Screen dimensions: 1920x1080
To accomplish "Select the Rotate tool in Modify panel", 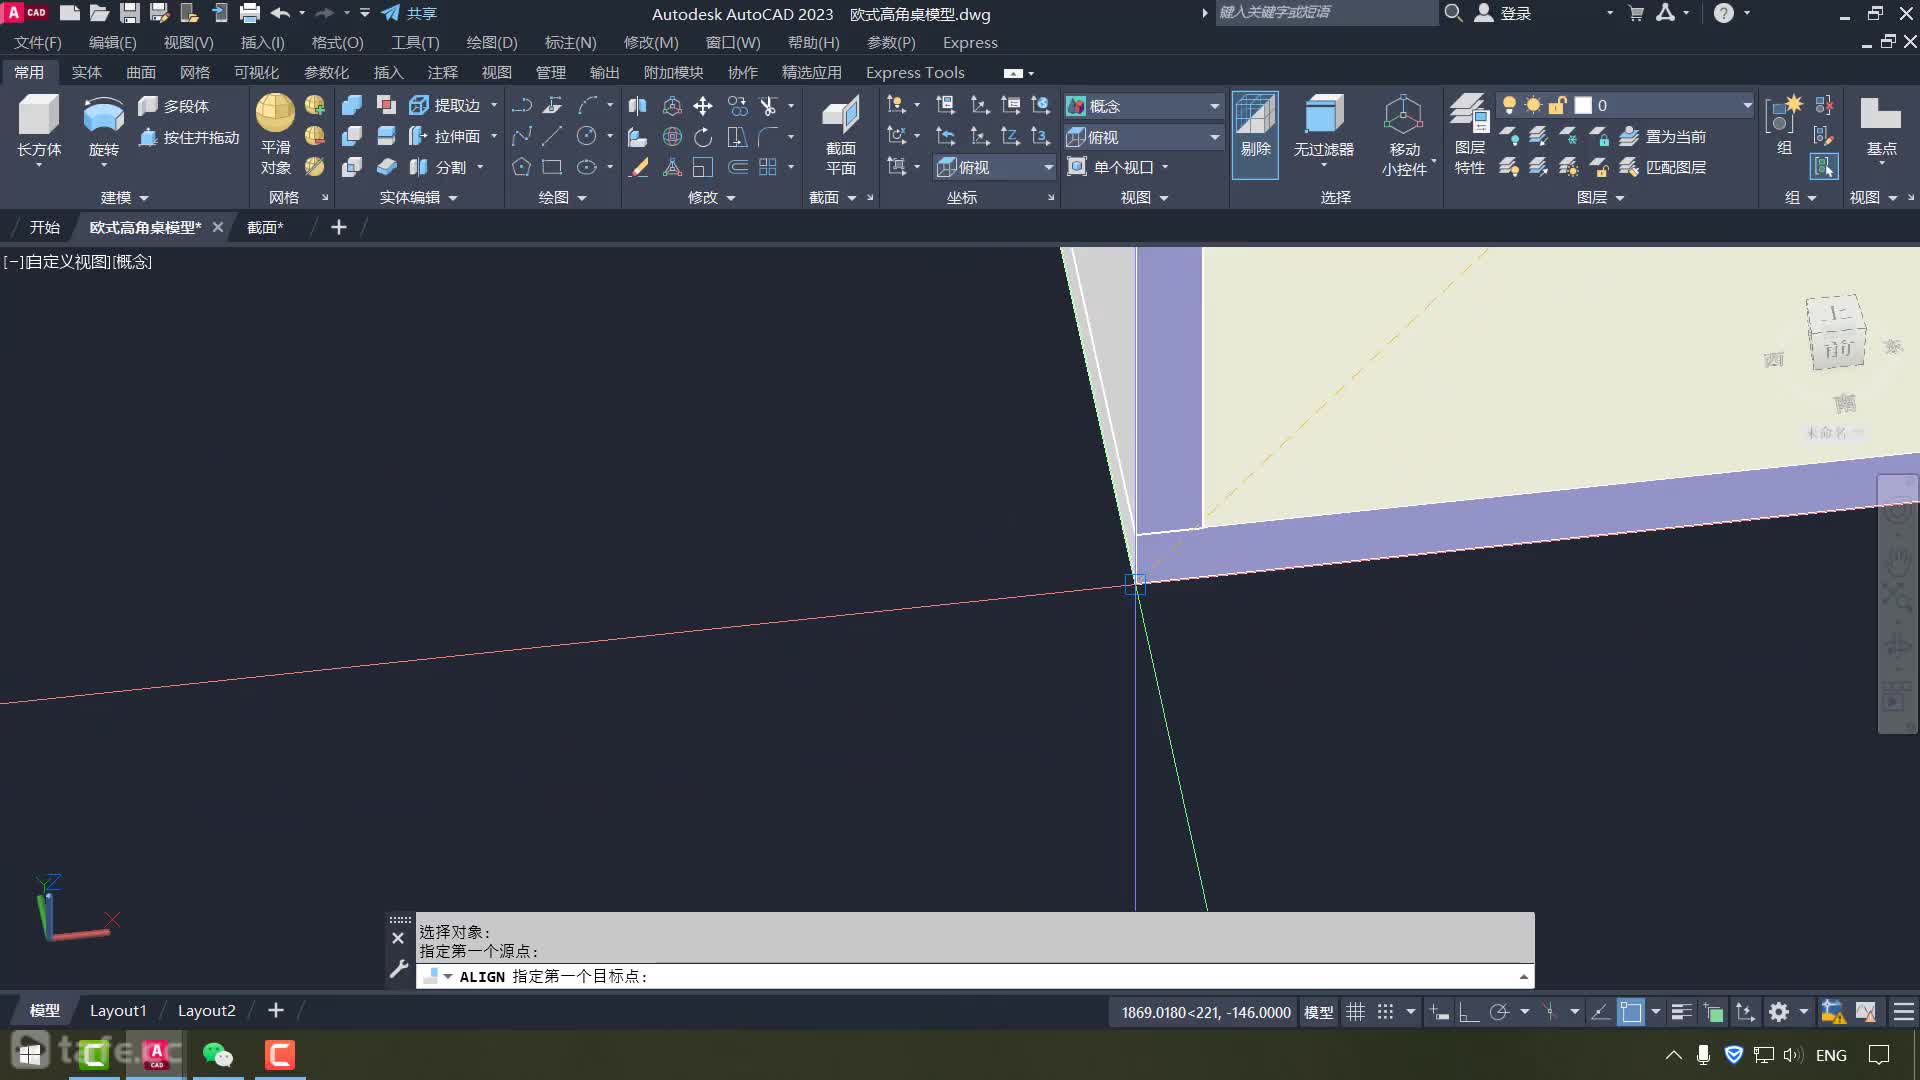I will pos(703,137).
